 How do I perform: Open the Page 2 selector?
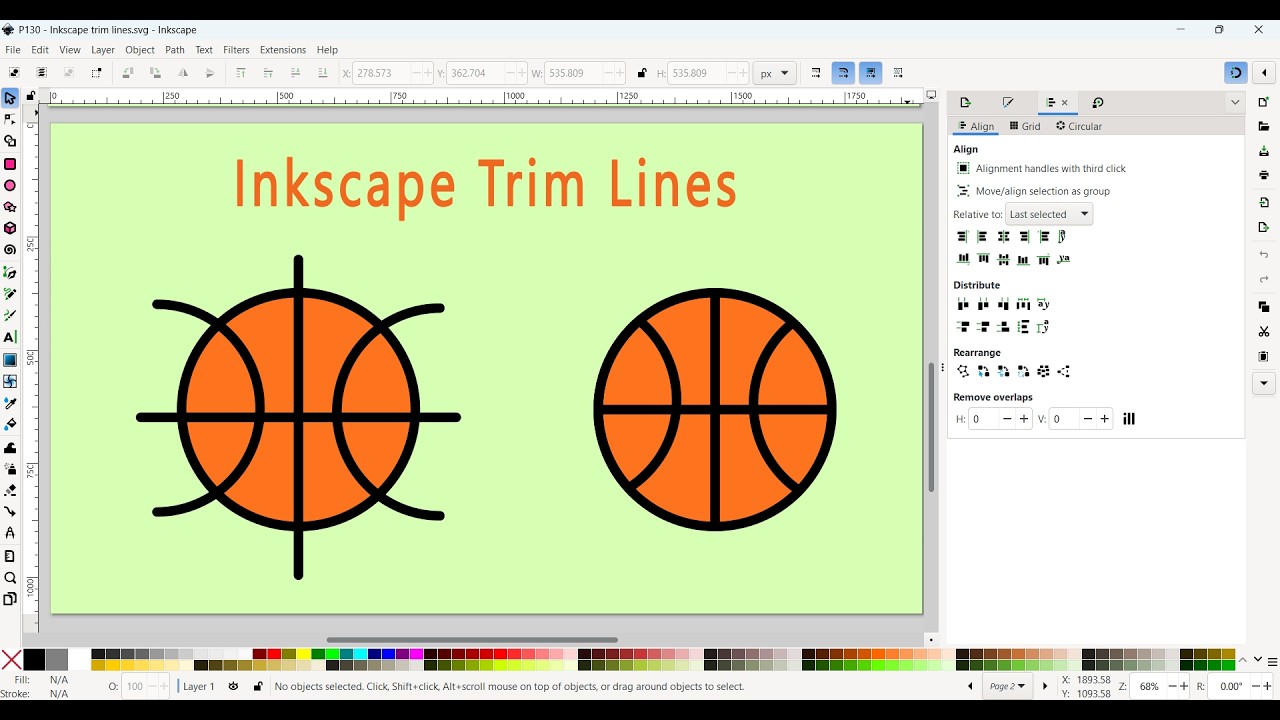coord(1007,686)
